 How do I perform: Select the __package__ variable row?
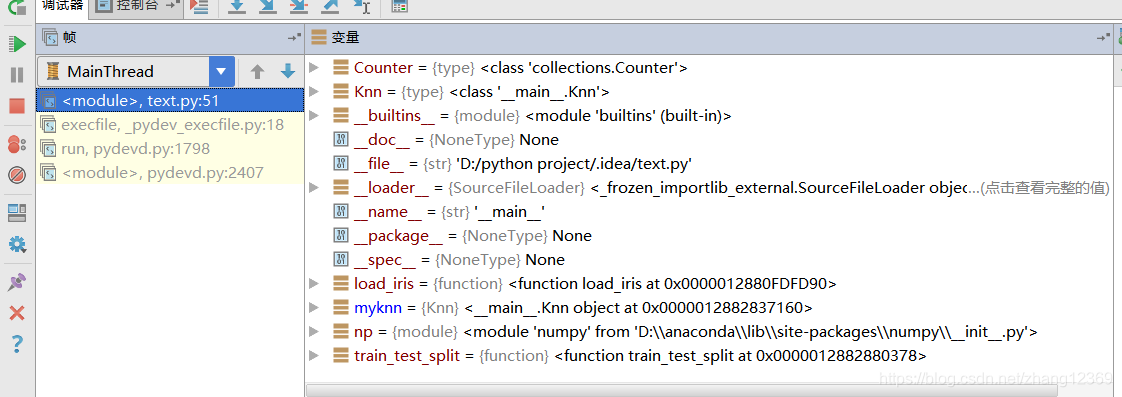[708, 235]
